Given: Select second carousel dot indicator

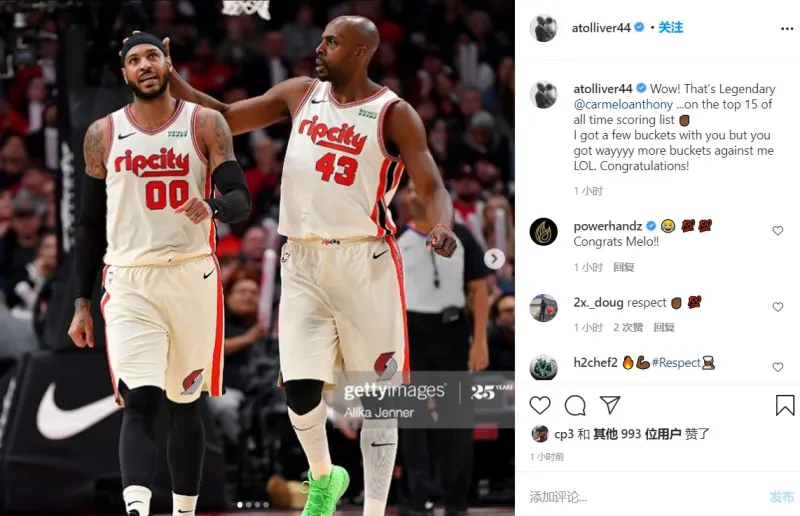Looking at the screenshot, I should coord(248,505).
